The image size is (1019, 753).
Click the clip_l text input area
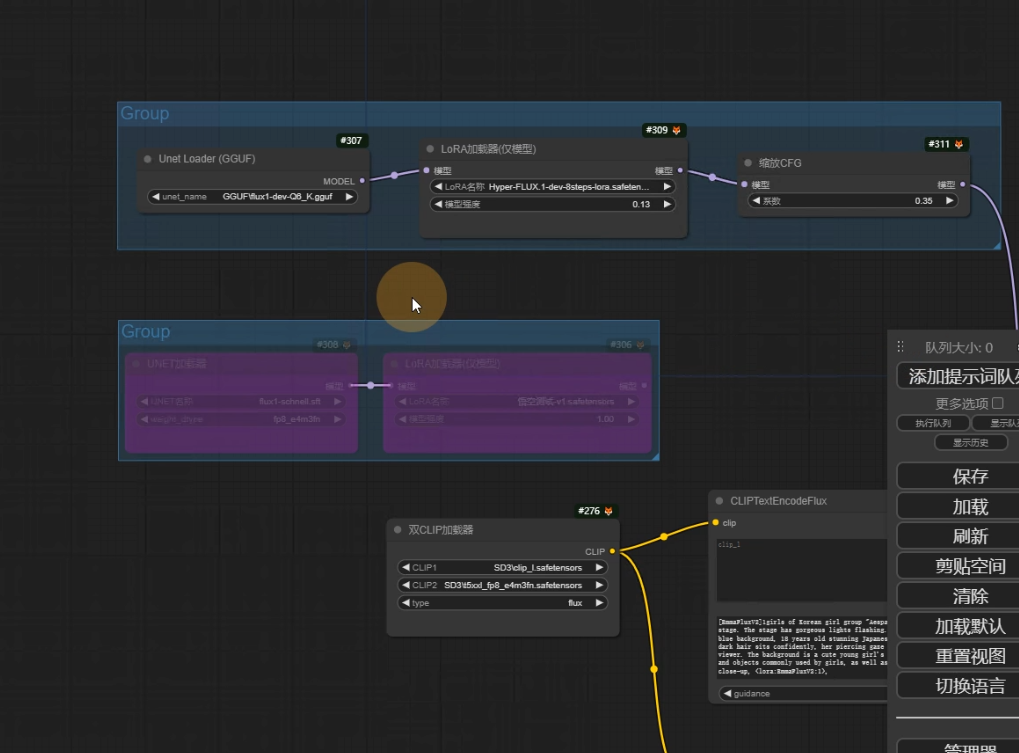(801, 570)
